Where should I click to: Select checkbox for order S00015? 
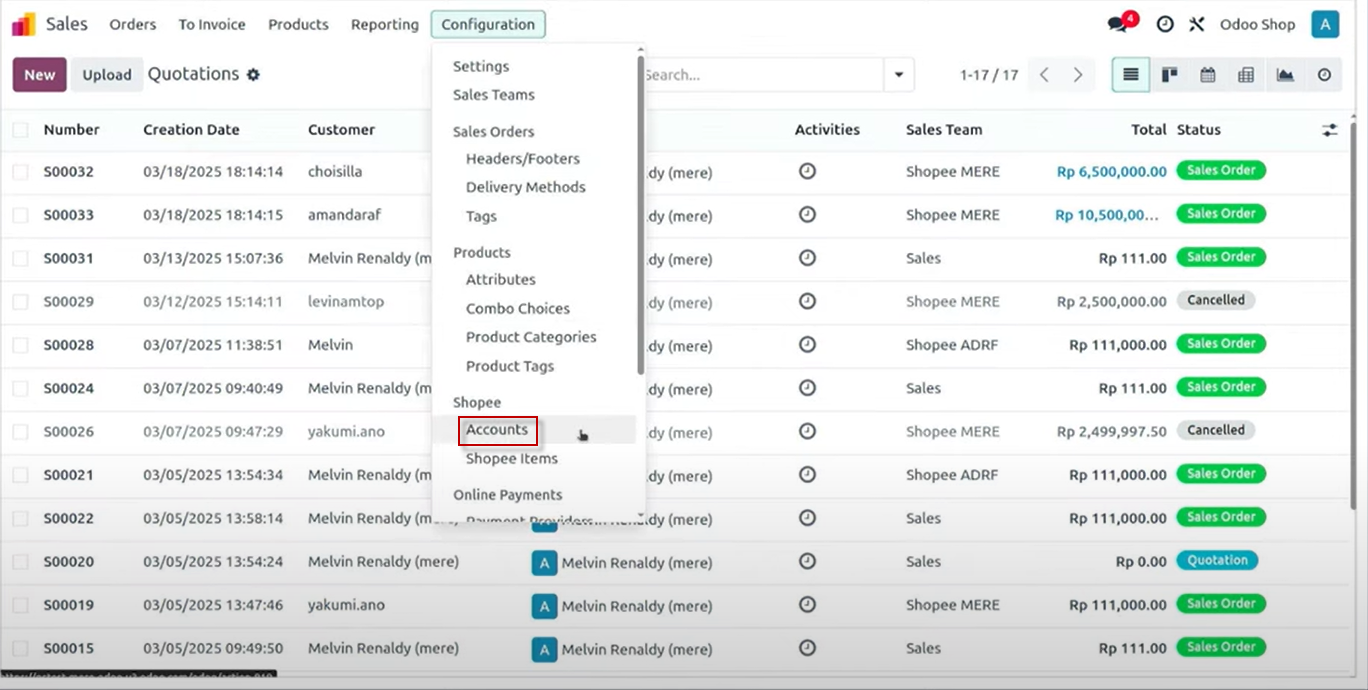click(20, 648)
